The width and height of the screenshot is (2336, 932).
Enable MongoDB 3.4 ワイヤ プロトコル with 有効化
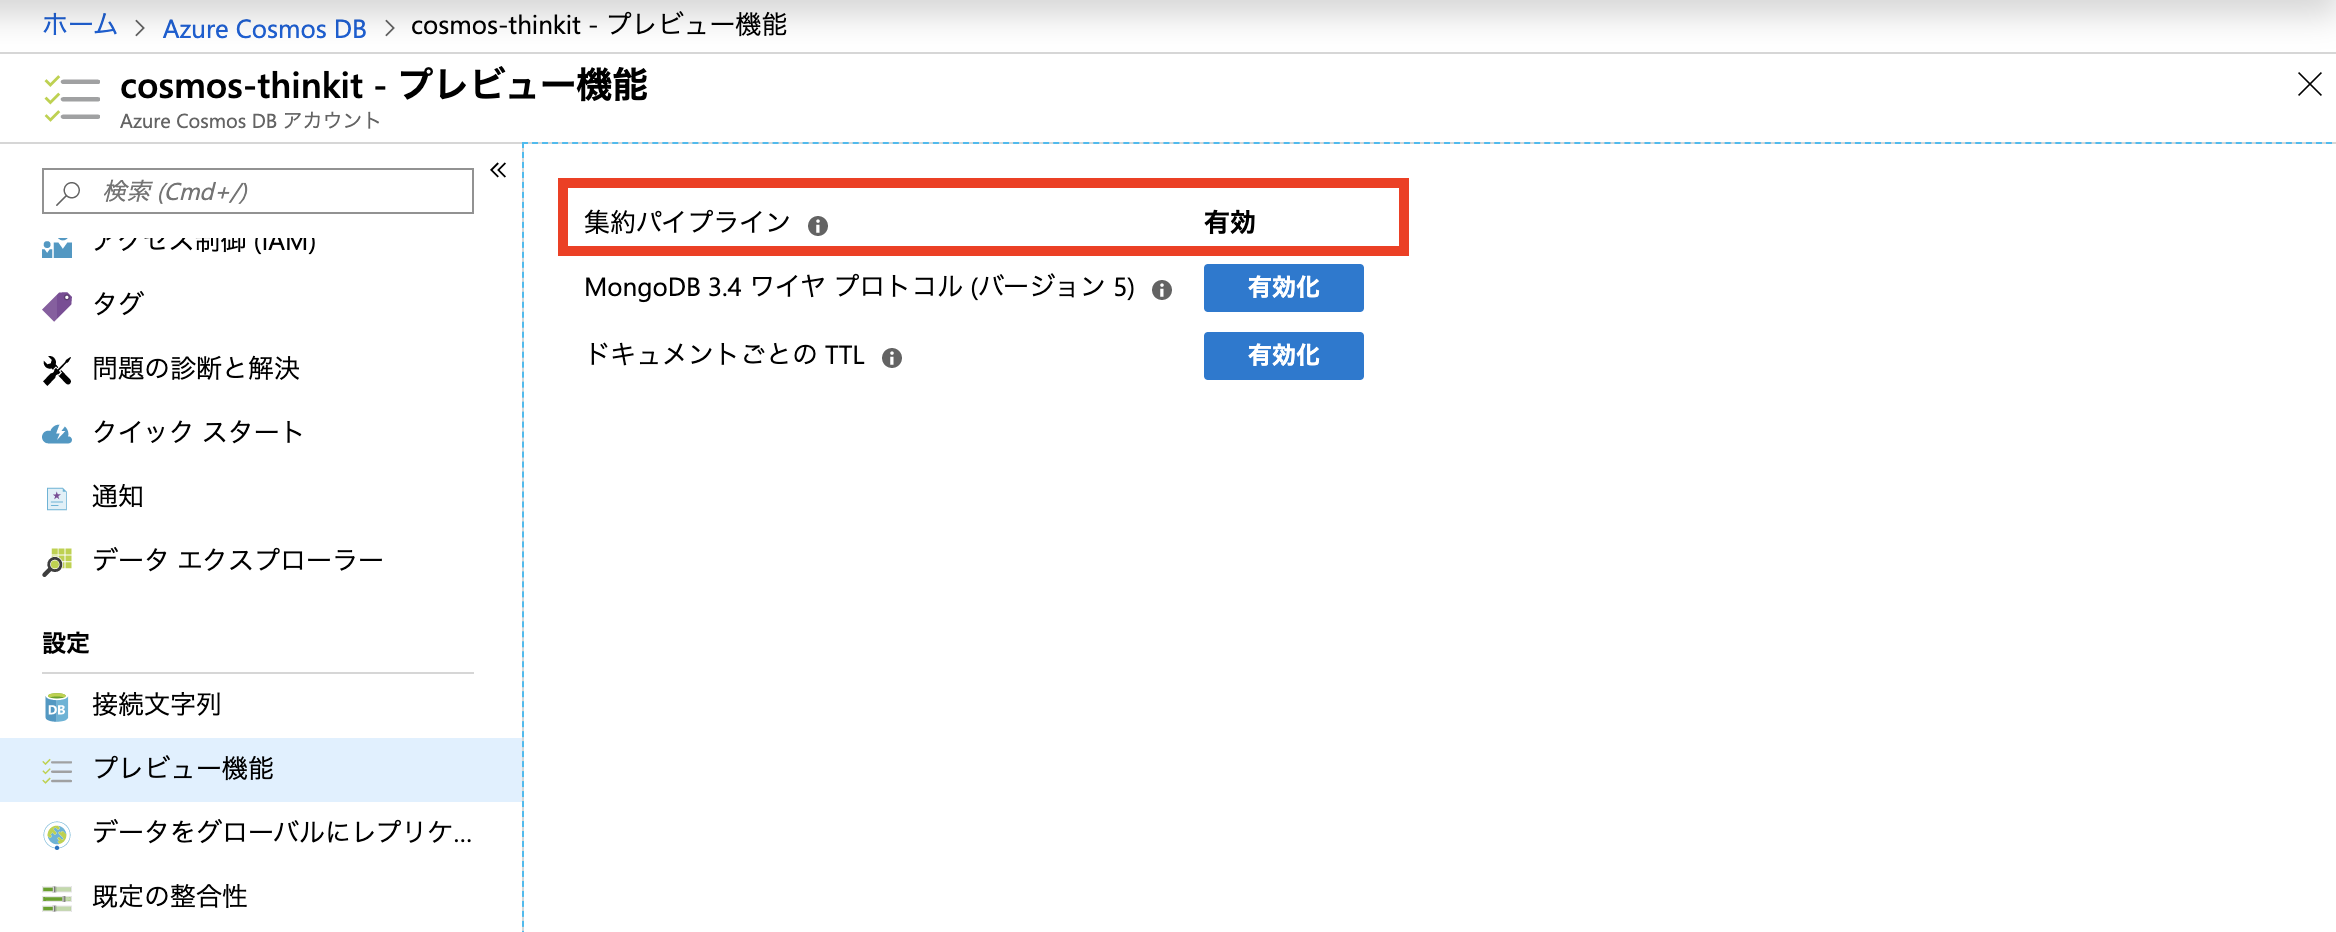pos(1283,288)
